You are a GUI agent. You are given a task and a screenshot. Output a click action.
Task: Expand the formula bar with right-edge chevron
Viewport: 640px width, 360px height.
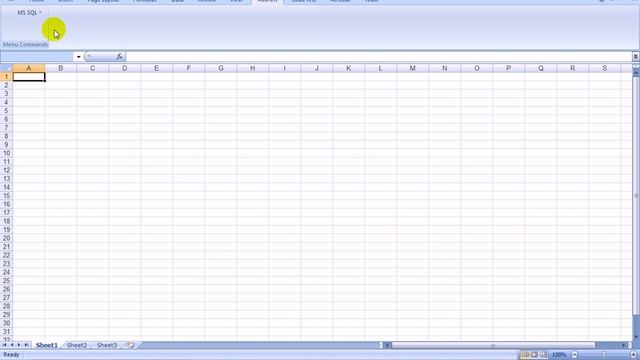point(636,56)
